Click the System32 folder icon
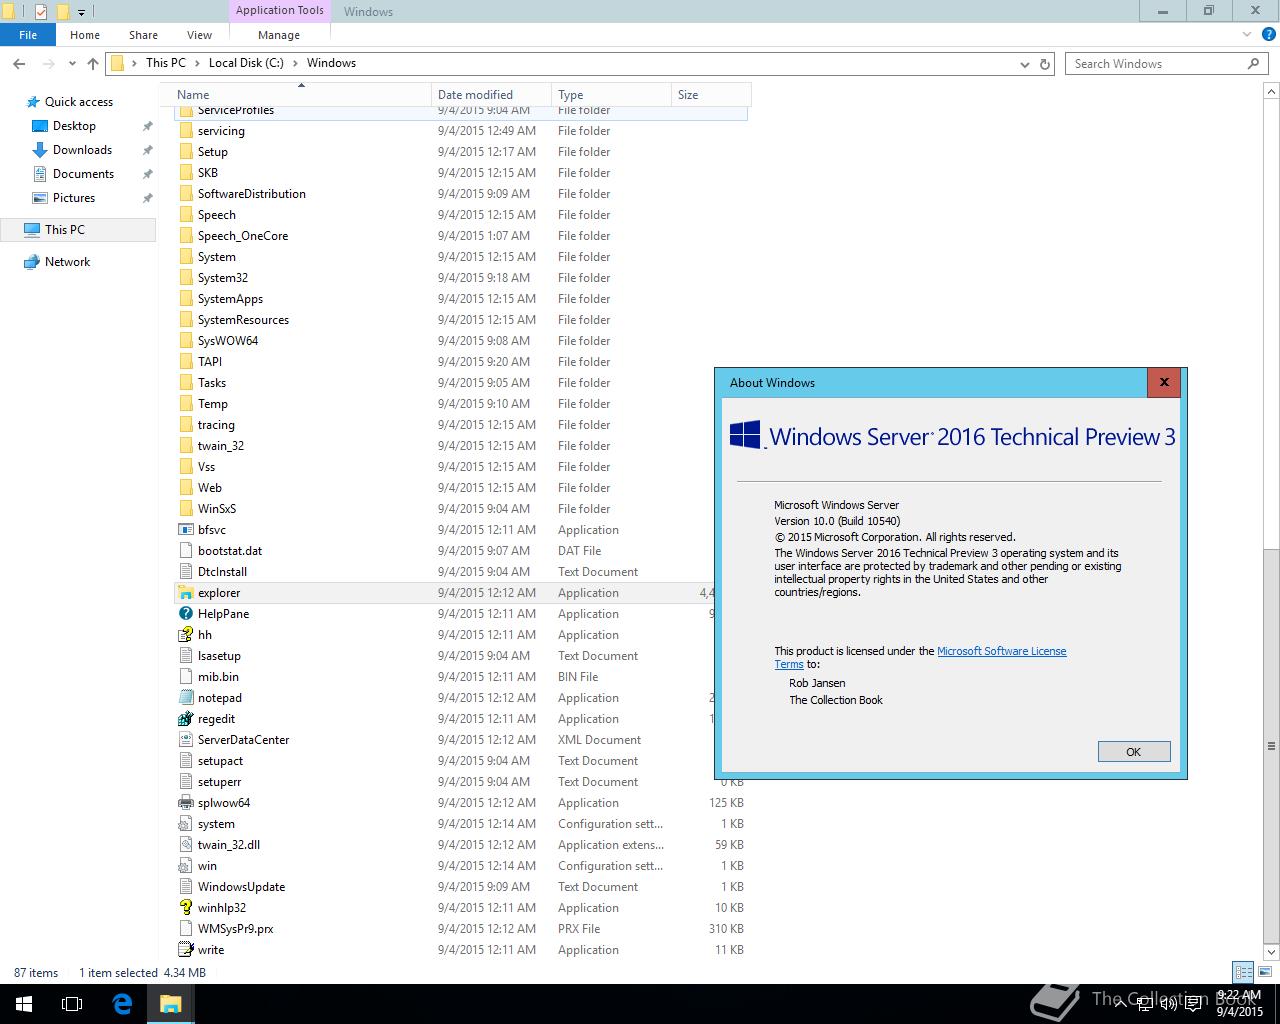The width and height of the screenshot is (1280, 1024). (x=186, y=278)
